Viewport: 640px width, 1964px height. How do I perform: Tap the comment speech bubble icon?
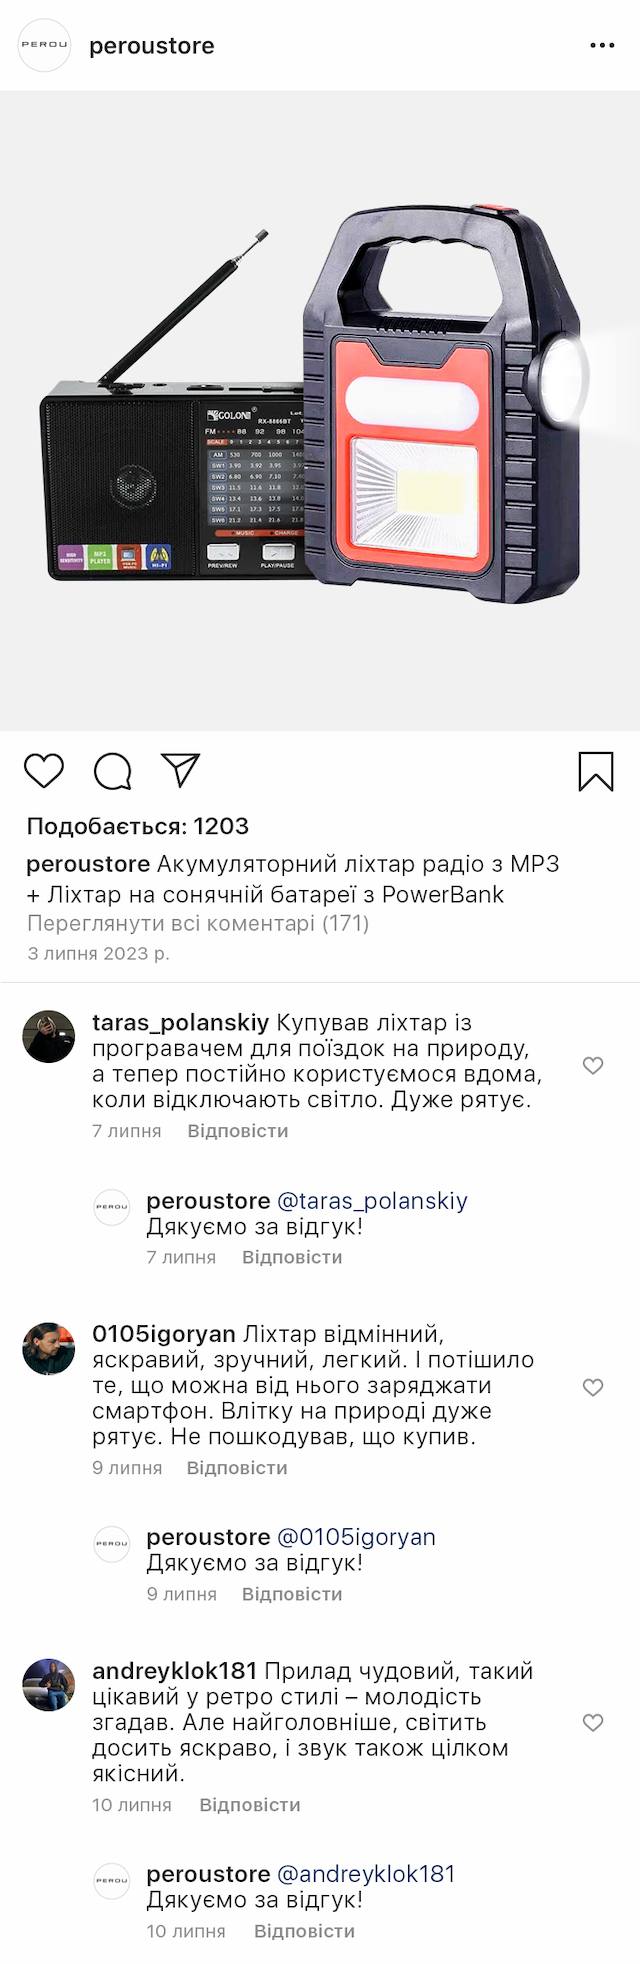tap(113, 771)
